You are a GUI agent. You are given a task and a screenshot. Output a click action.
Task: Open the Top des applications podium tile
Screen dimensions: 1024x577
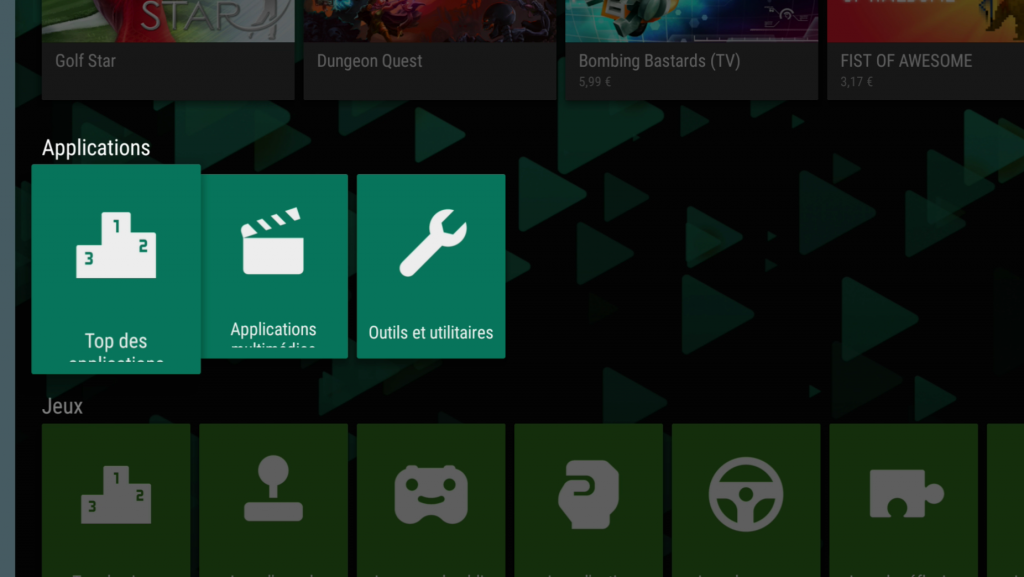(x=116, y=269)
